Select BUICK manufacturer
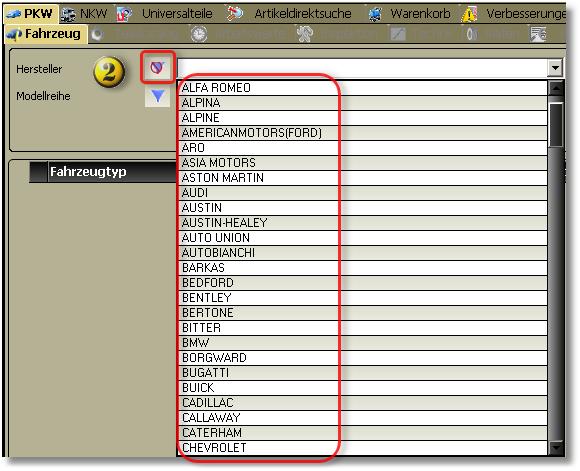Viewport: 580px width, 471px height. pyautogui.click(x=362, y=388)
